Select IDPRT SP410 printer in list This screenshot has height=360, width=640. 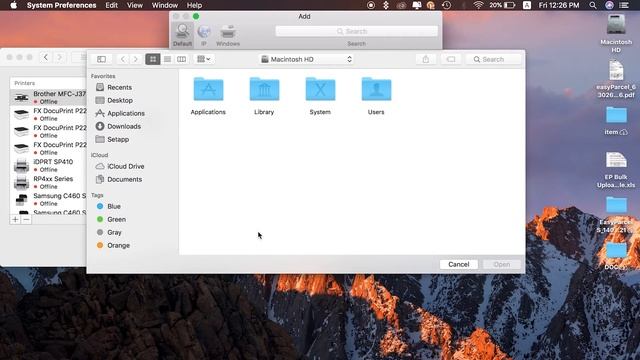pyautogui.click(x=48, y=165)
